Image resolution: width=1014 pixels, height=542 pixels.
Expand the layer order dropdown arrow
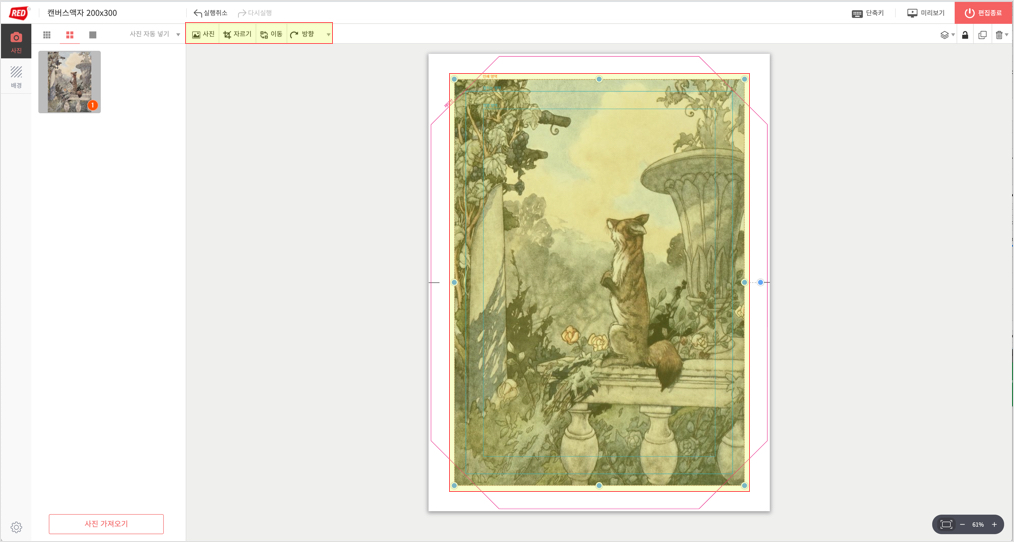pos(953,35)
